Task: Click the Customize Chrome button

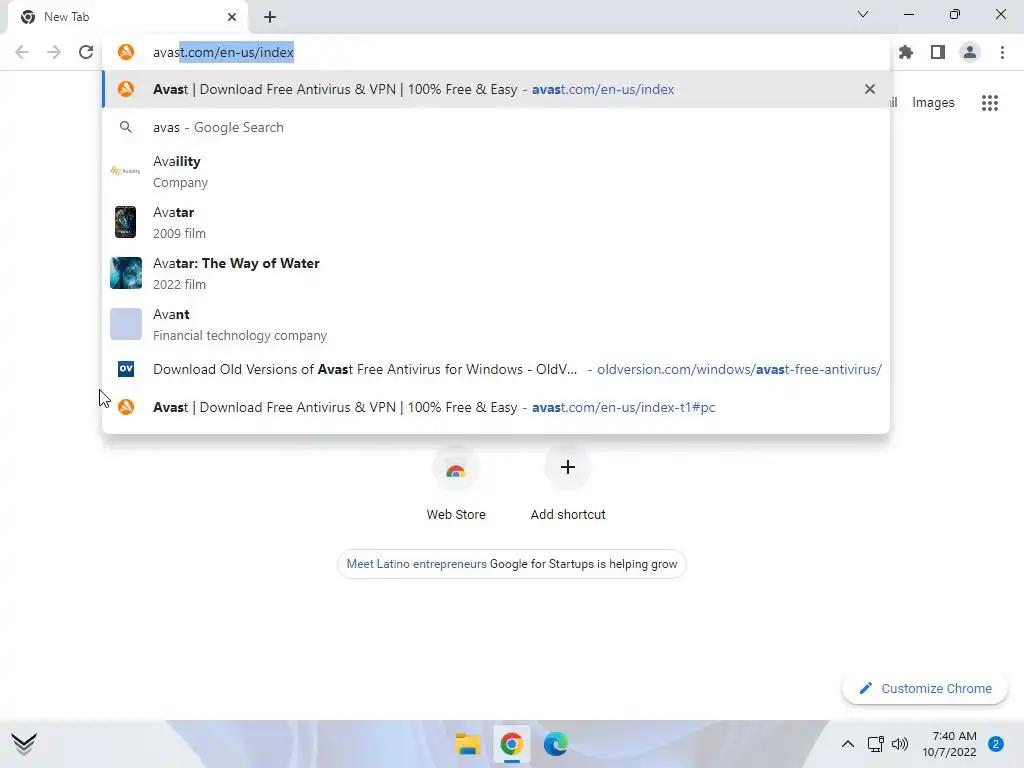Action: click(925, 688)
